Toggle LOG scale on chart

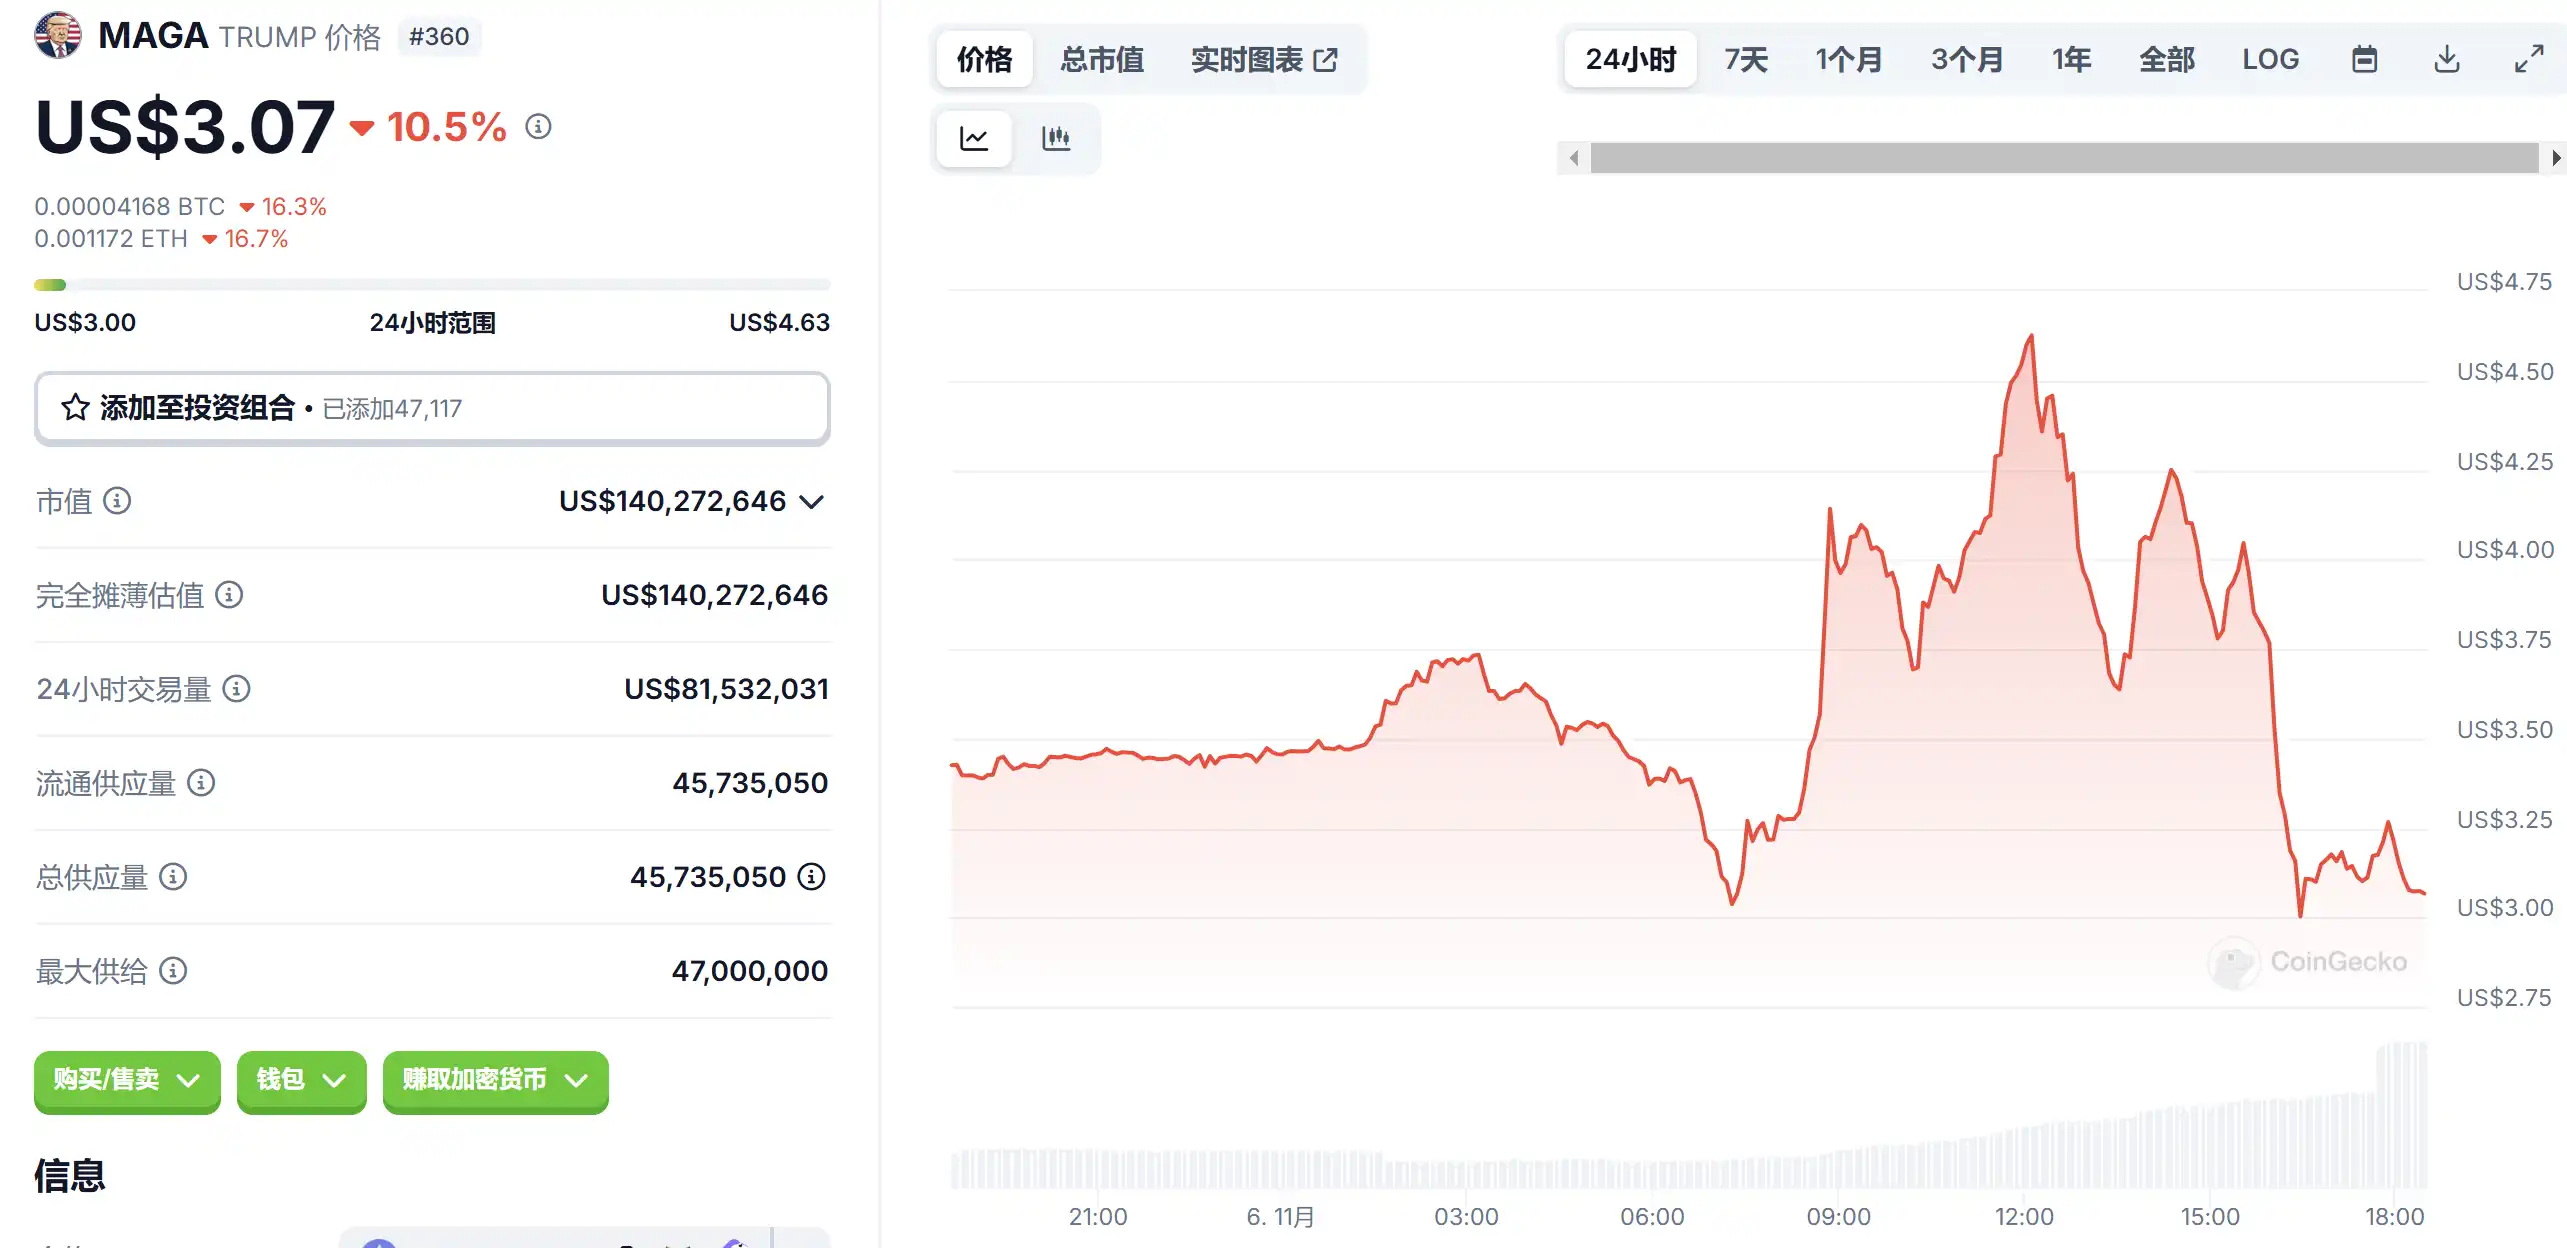(2270, 60)
